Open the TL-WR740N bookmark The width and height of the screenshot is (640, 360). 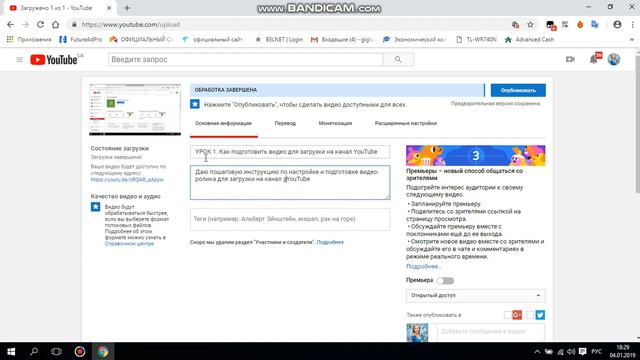point(476,40)
